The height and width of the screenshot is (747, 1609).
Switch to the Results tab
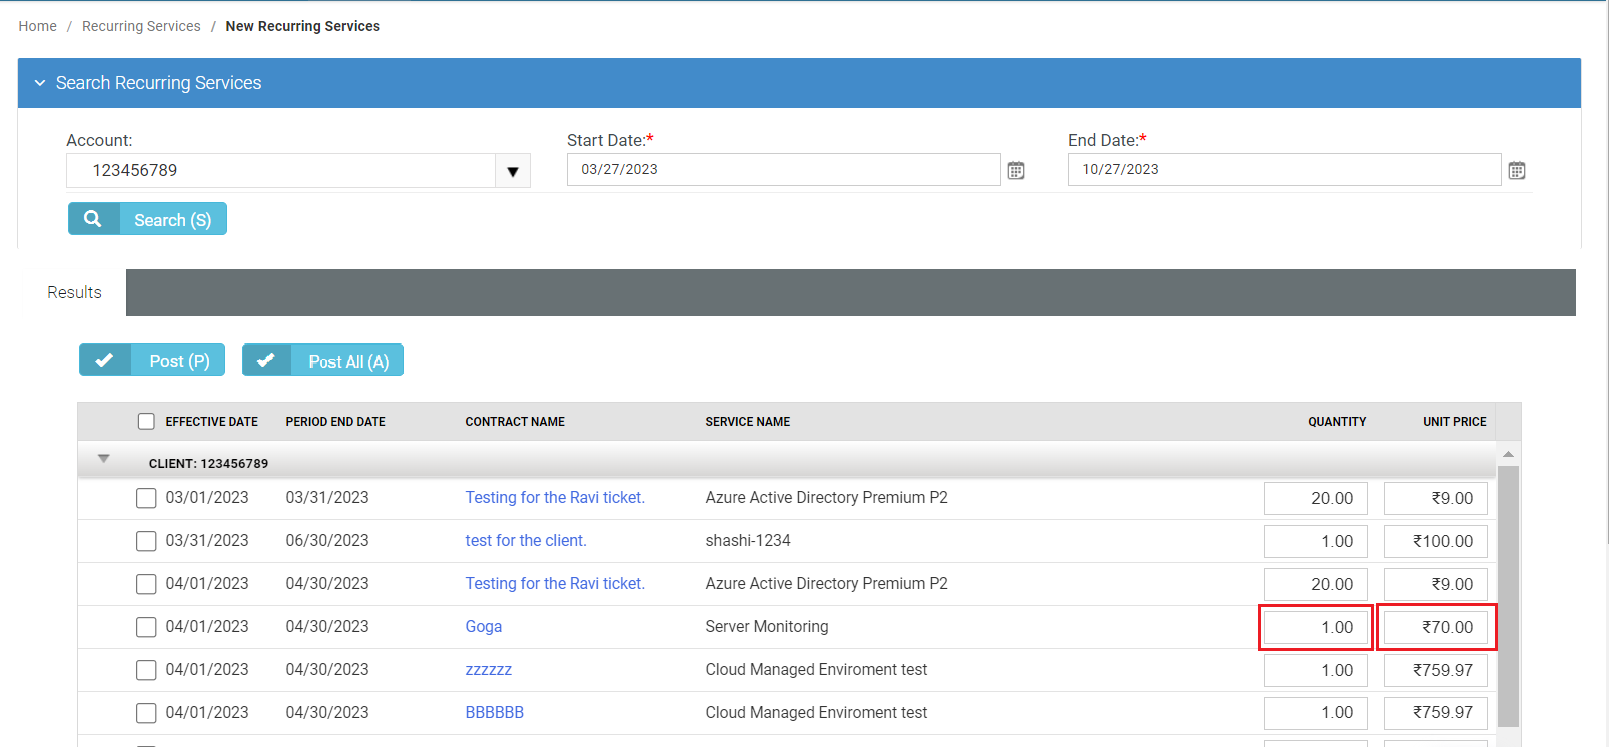(x=74, y=292)
